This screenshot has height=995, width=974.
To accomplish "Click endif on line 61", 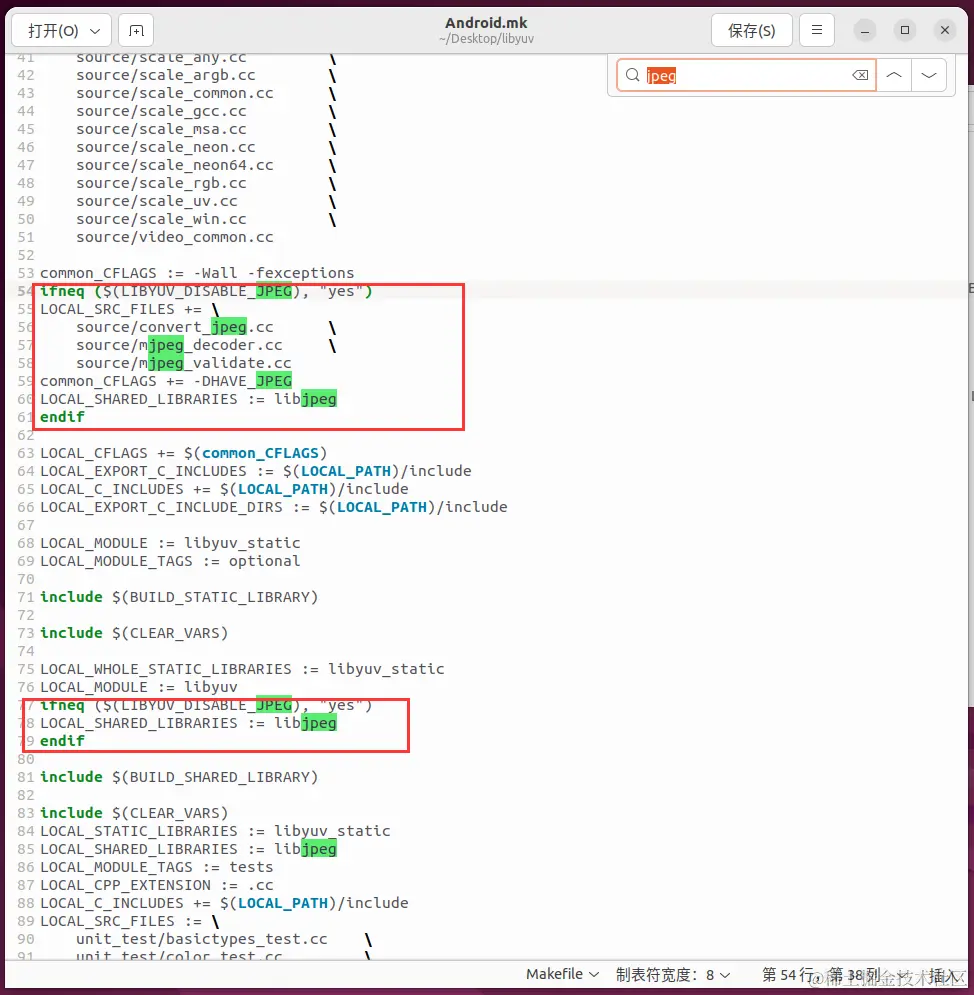I will click(62, 418).
